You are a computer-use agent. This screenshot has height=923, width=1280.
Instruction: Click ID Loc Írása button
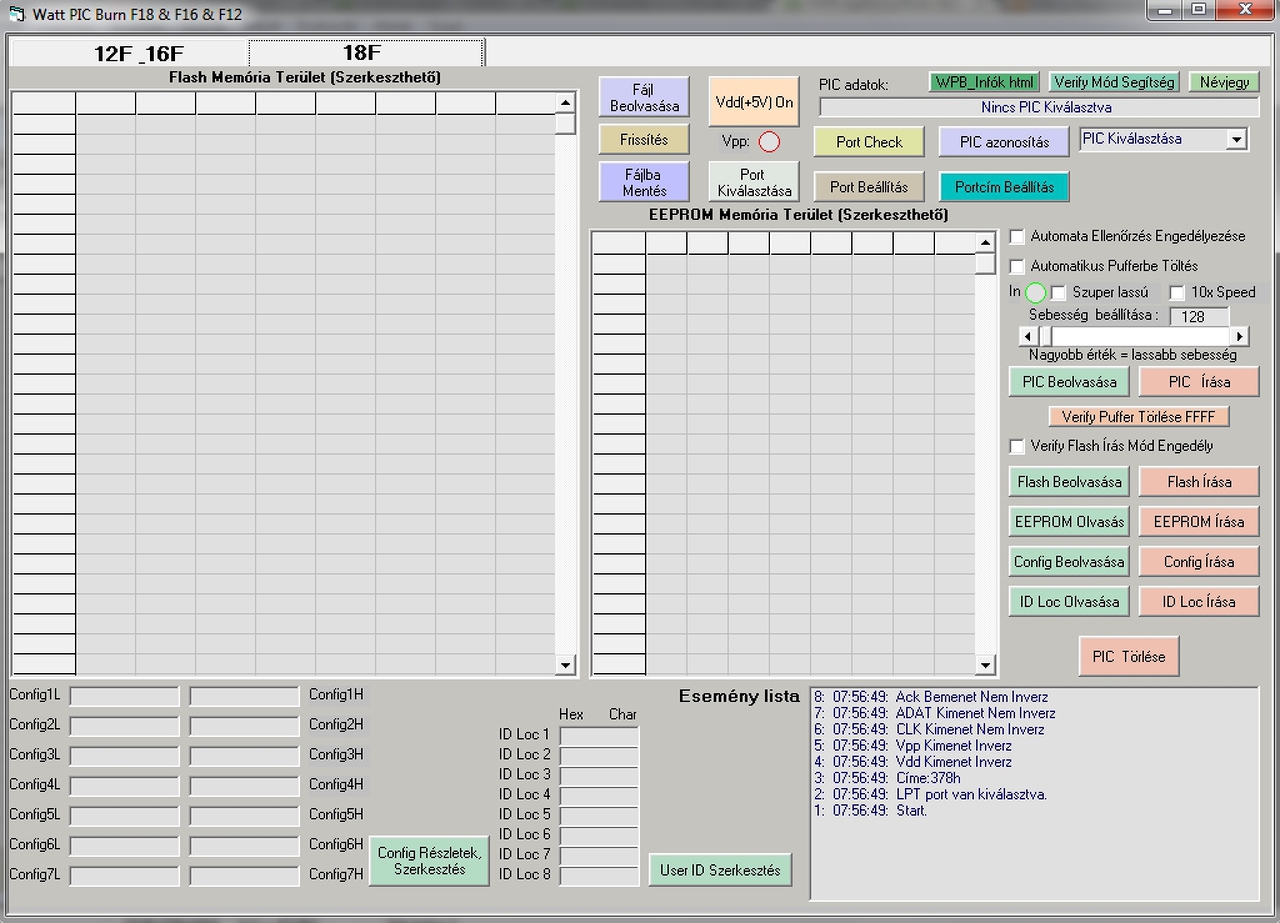[1199, 602]
